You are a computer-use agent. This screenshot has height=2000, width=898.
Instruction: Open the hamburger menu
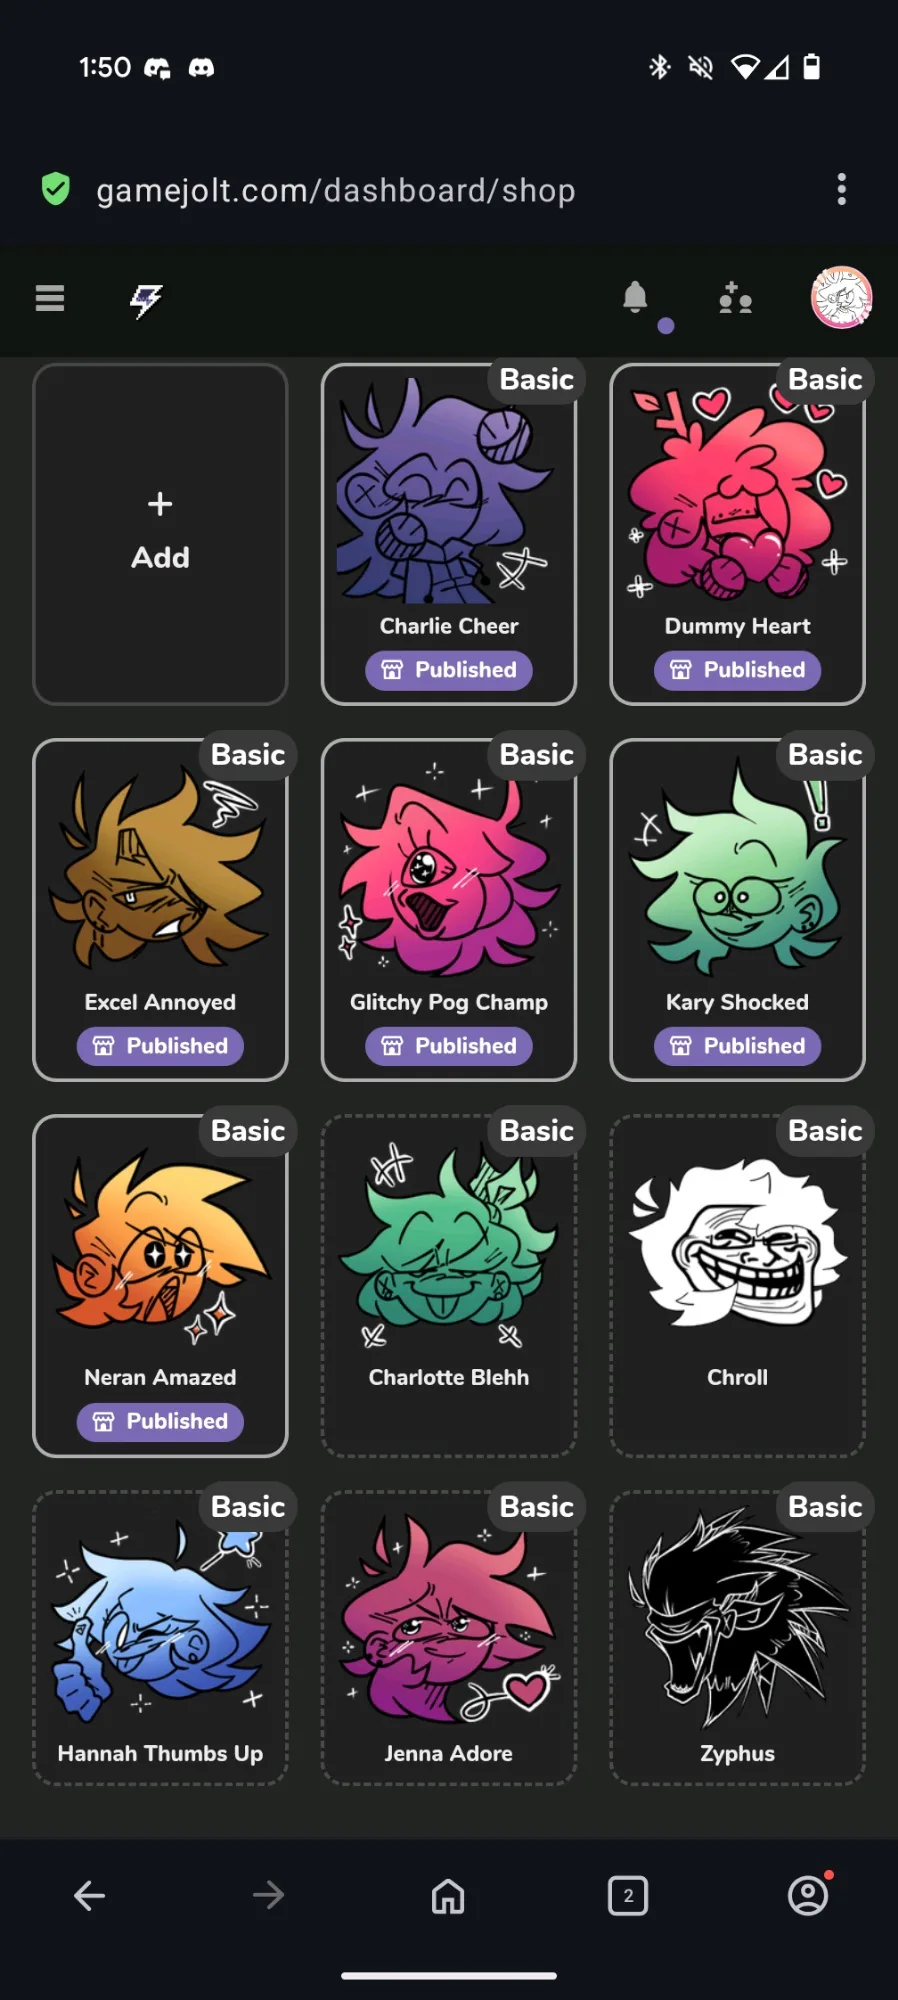click(50, 298)
